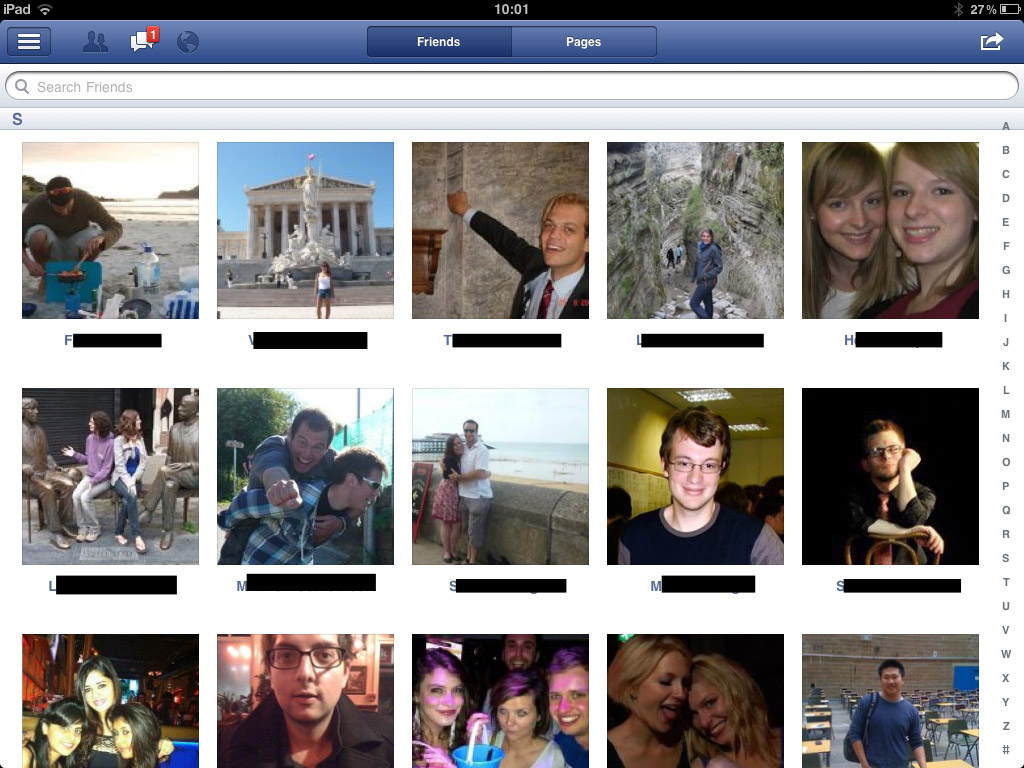Image resolution: width=1024 pixels, height=768 pixels.
Task: Jump to letter Y in index
Action: pos(1006,702)
